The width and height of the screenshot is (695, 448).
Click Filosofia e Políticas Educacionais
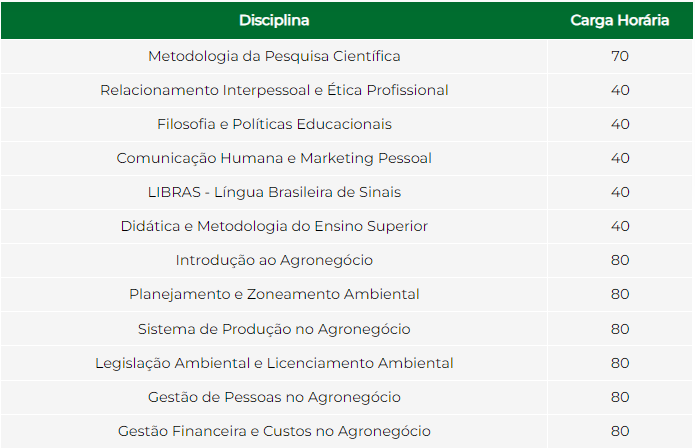(274, 124)
